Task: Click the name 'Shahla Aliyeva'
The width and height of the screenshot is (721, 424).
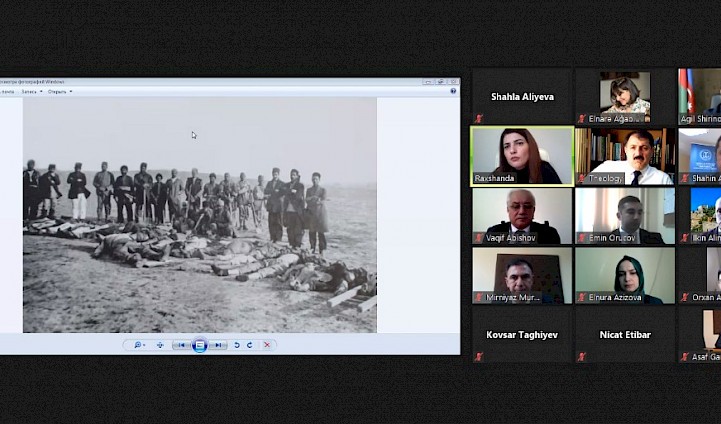Action: [x=522, y=97]
